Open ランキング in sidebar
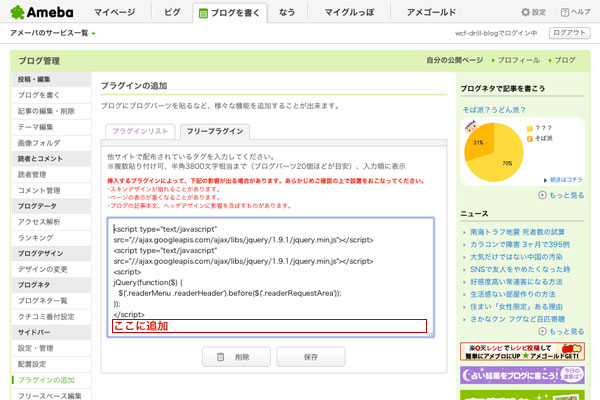The height and width of the screenshot is (400, 600). (51, 238)
